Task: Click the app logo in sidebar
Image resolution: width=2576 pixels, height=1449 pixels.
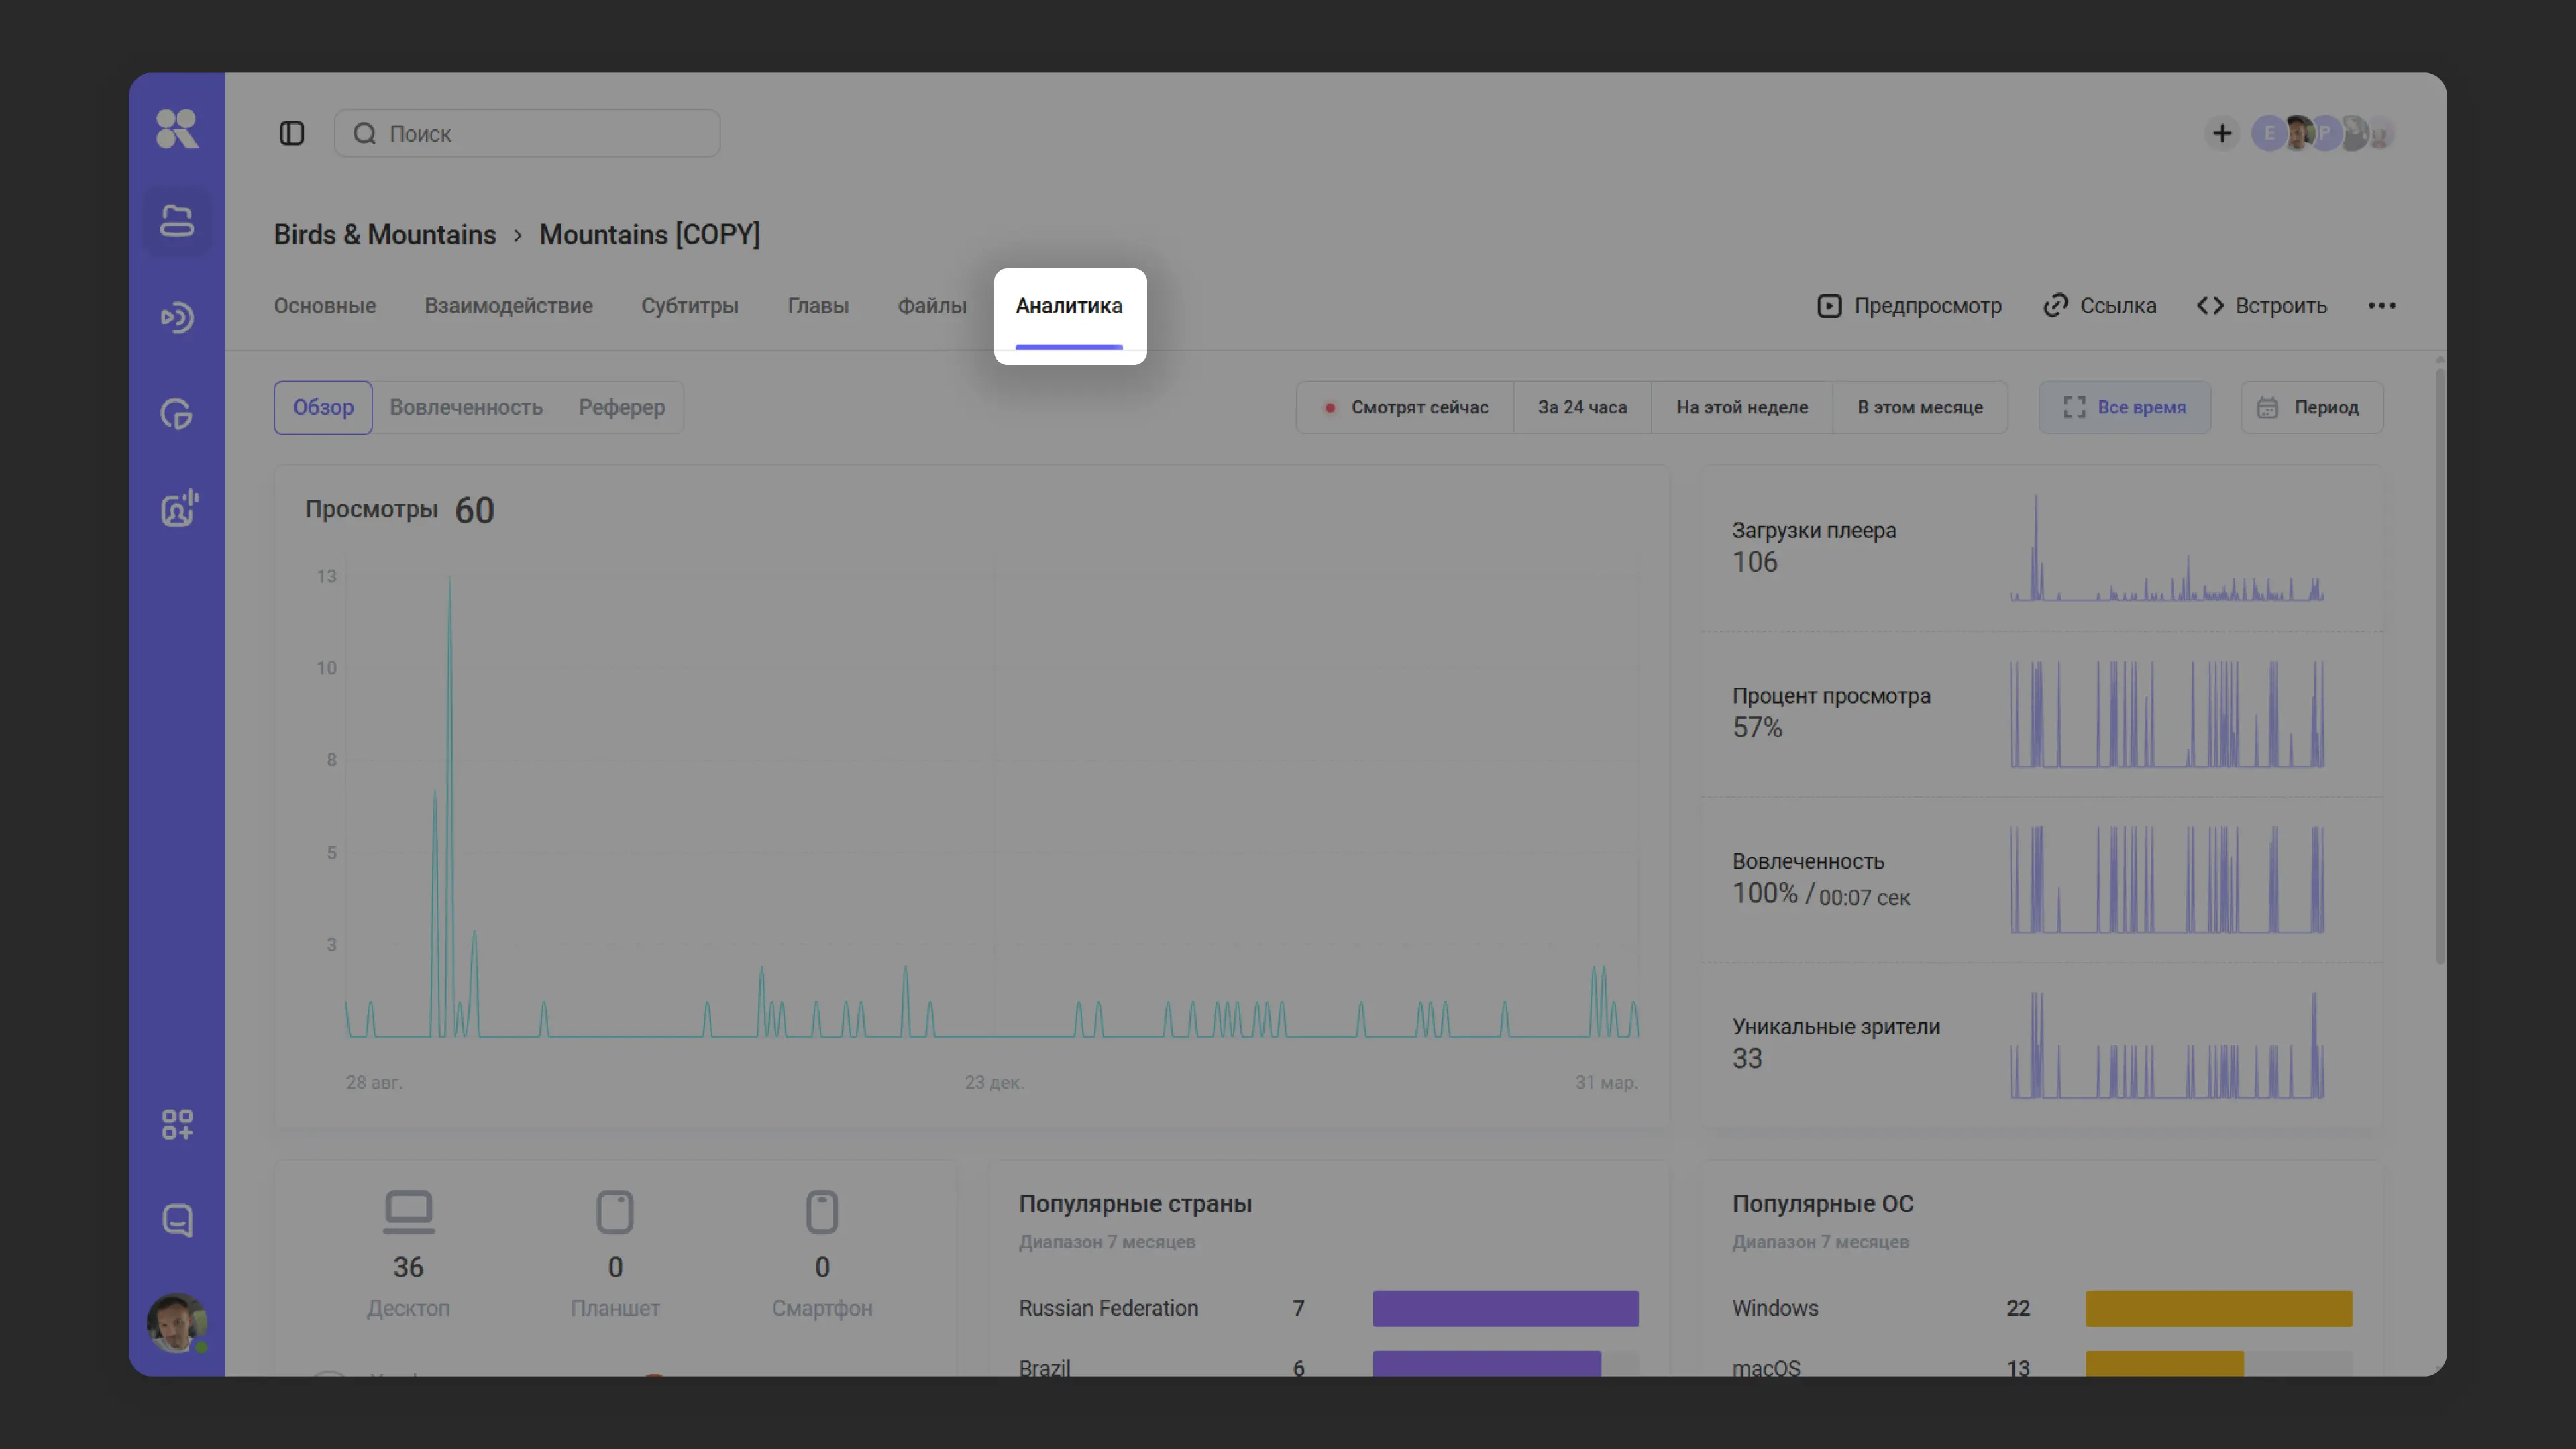Action: coord(177,128)
